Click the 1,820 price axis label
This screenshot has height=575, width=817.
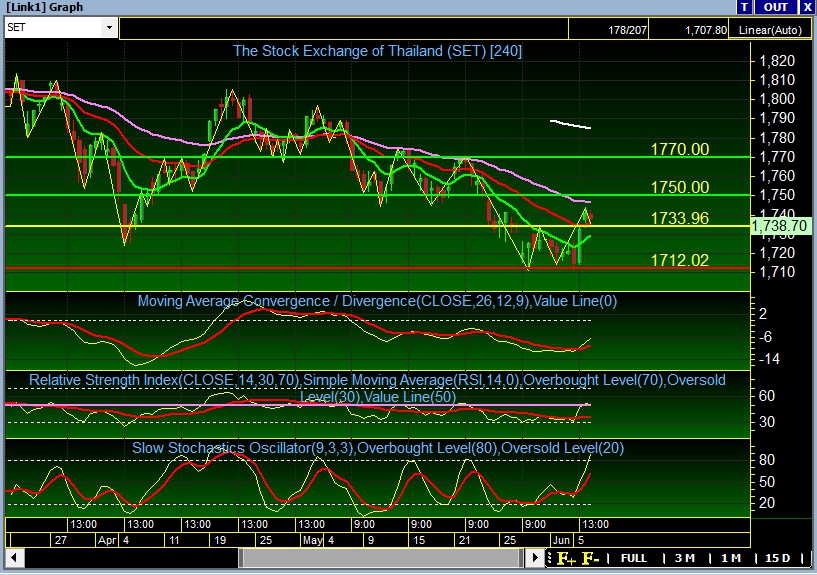click(777, 61)
